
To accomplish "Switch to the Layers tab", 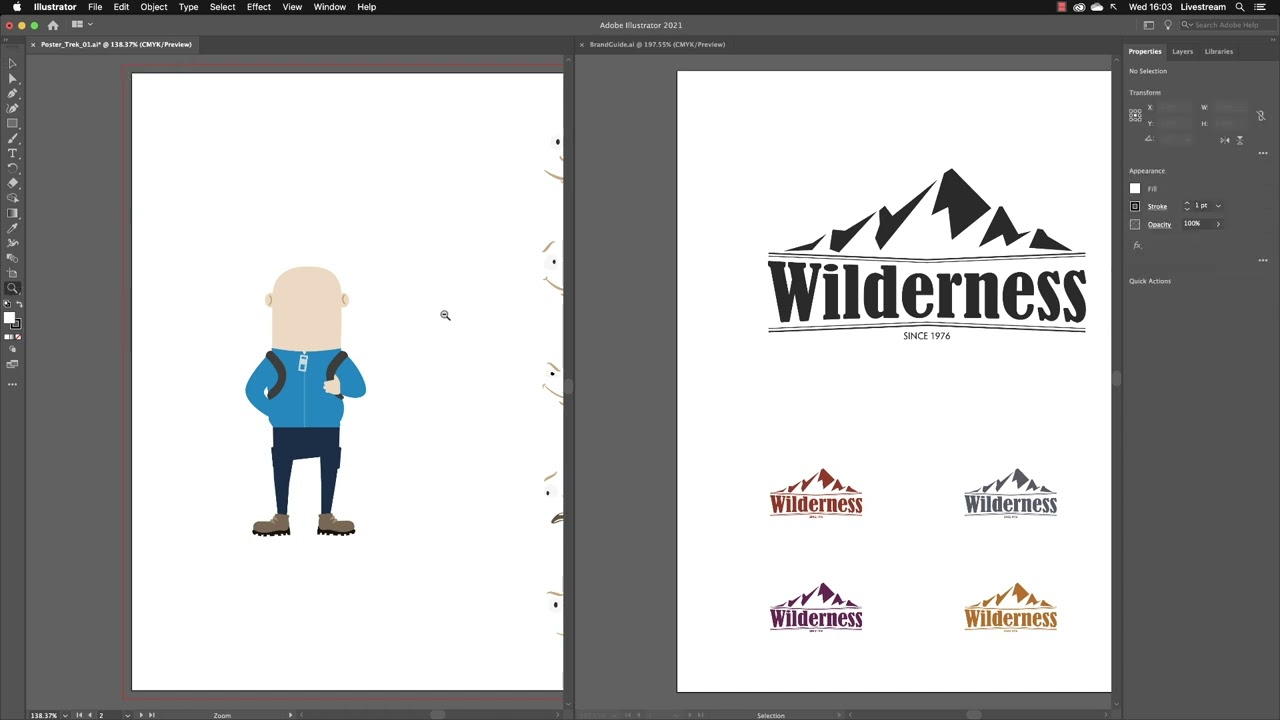I will [1182, 51].
